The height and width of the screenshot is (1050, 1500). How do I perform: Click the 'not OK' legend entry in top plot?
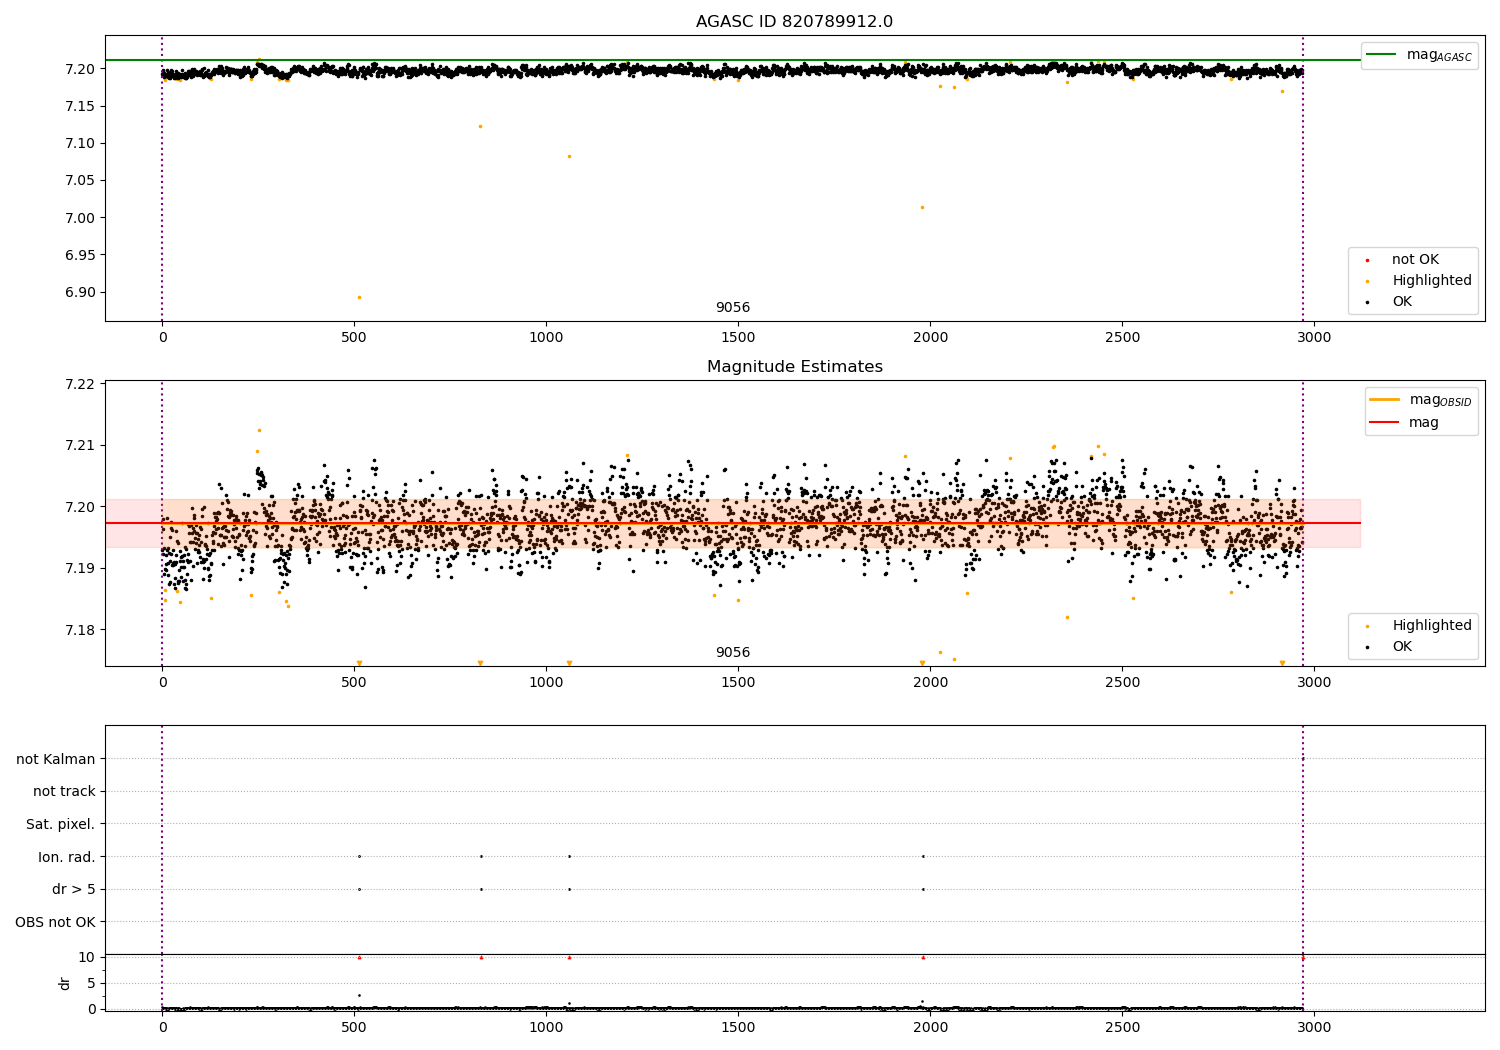tap(1404, 260)
